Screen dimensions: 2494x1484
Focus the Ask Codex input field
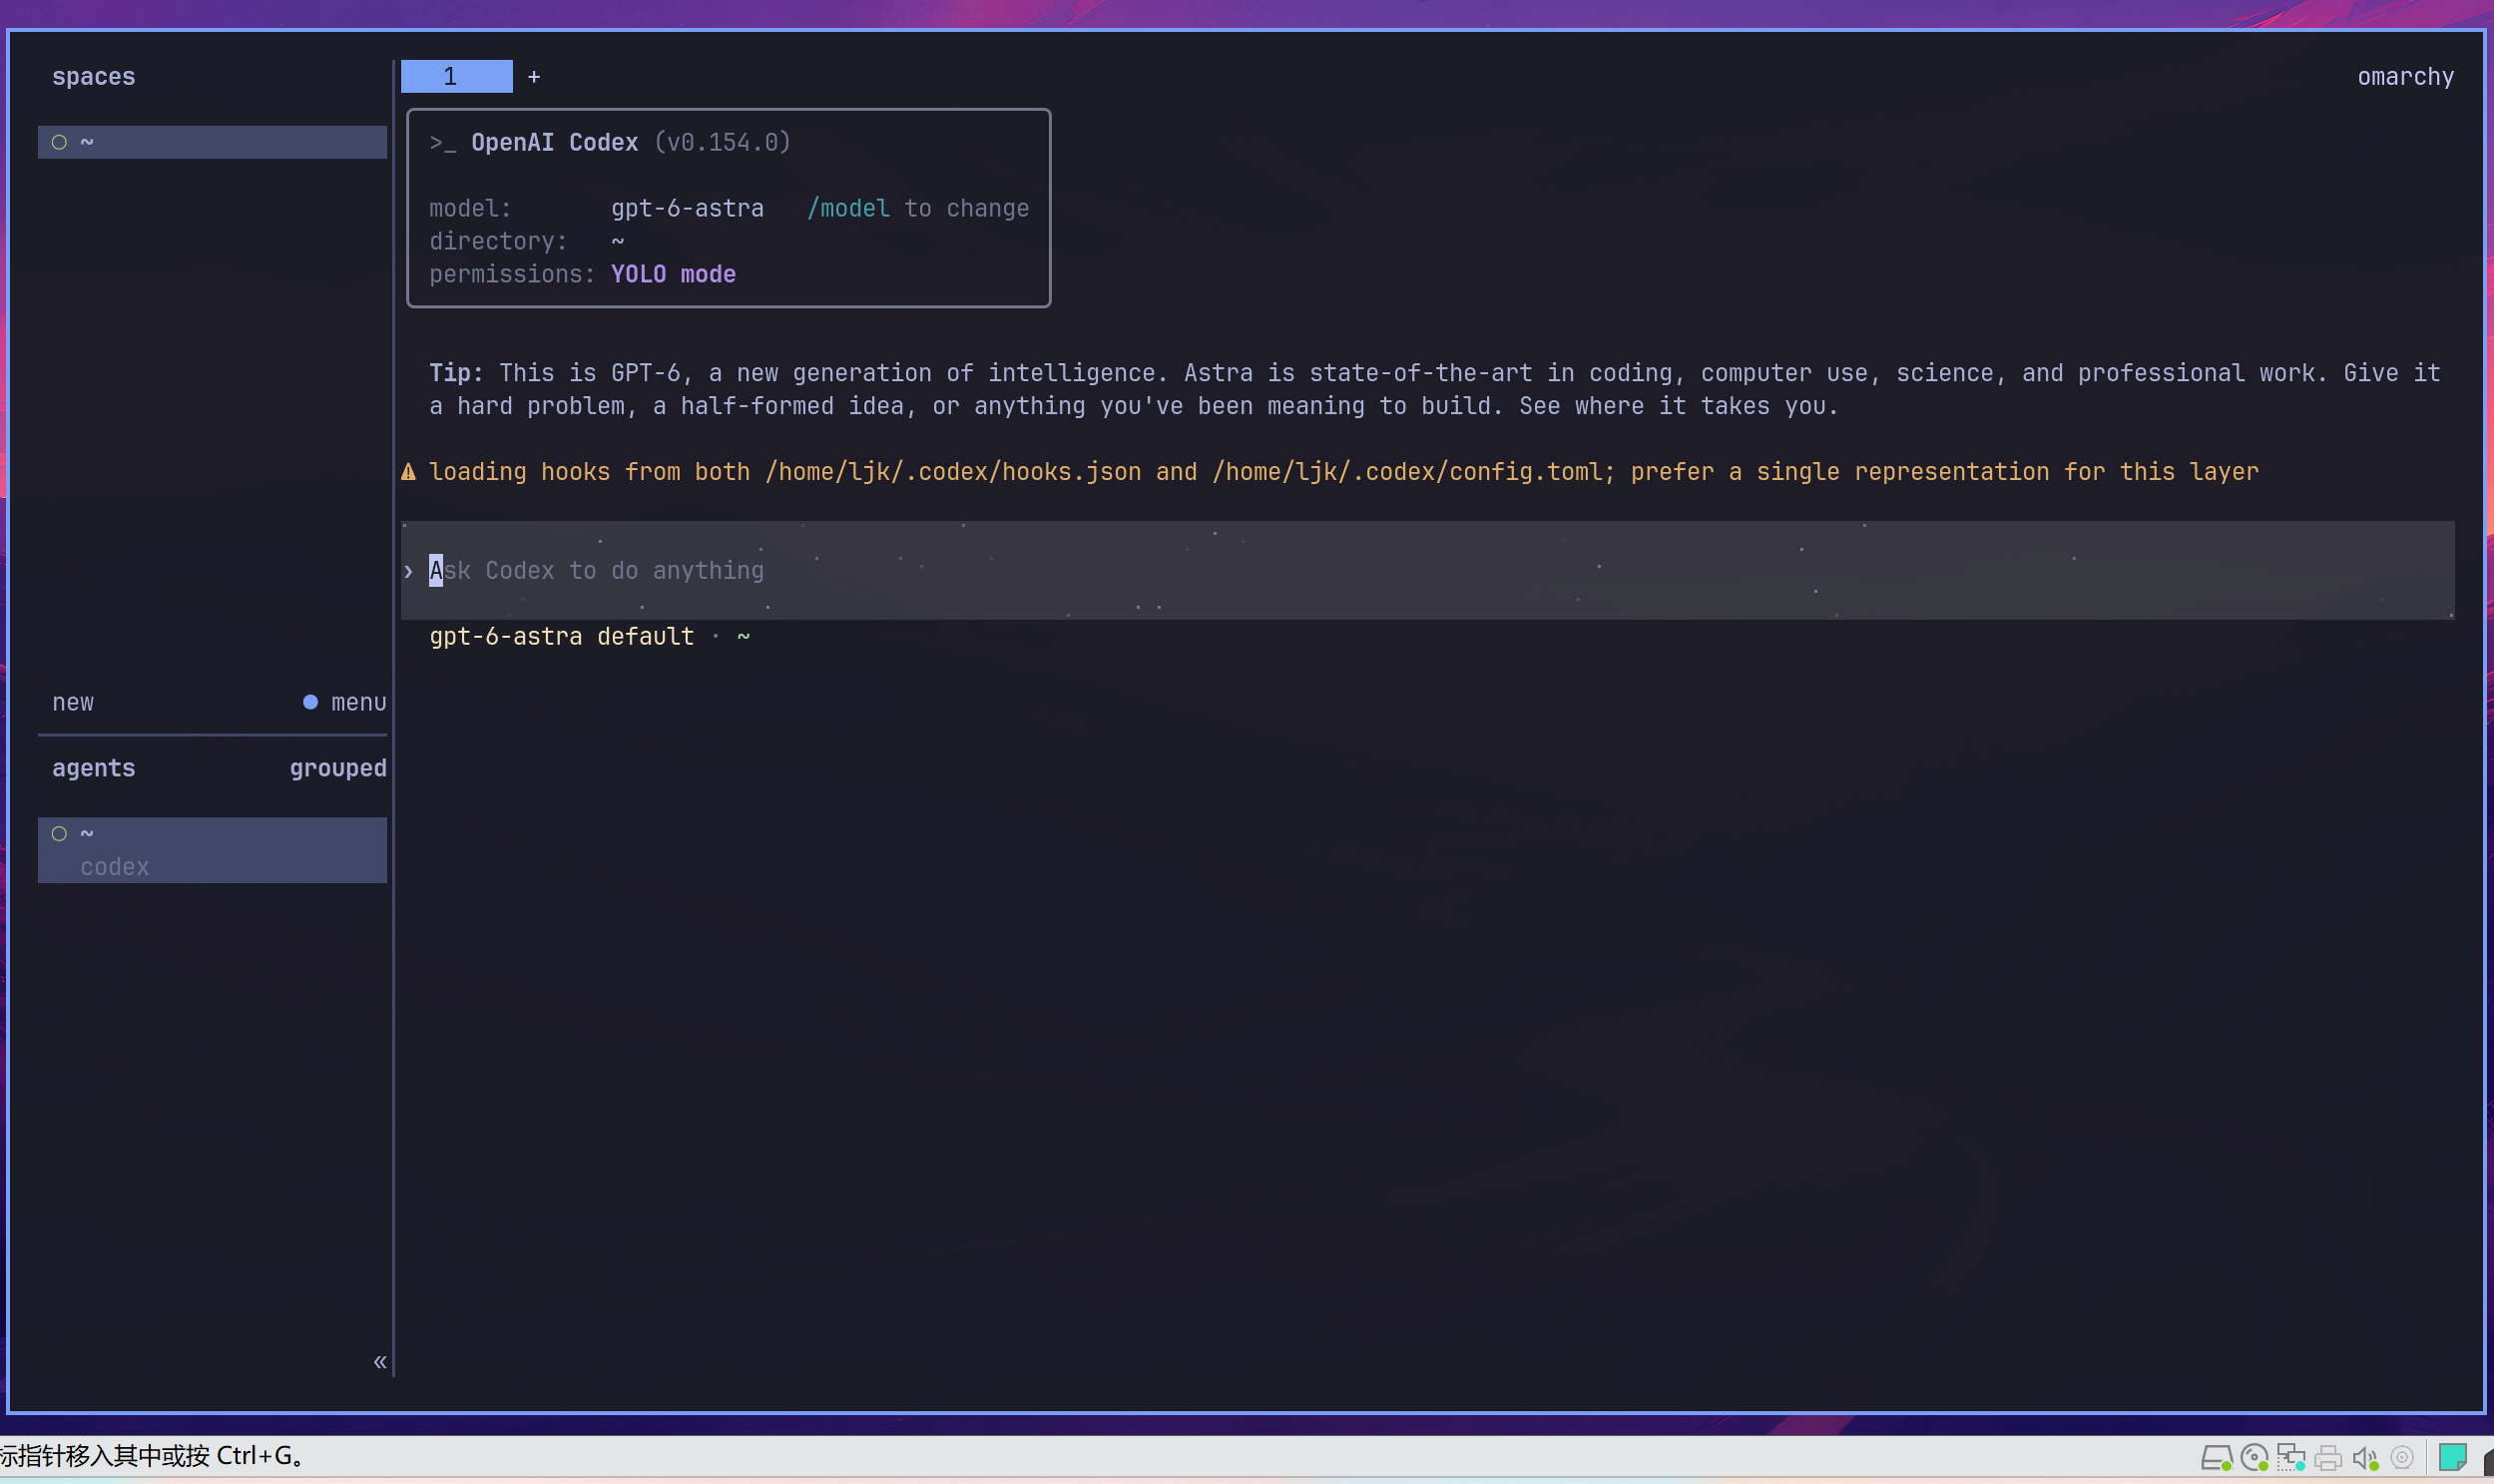[1428, 570]
